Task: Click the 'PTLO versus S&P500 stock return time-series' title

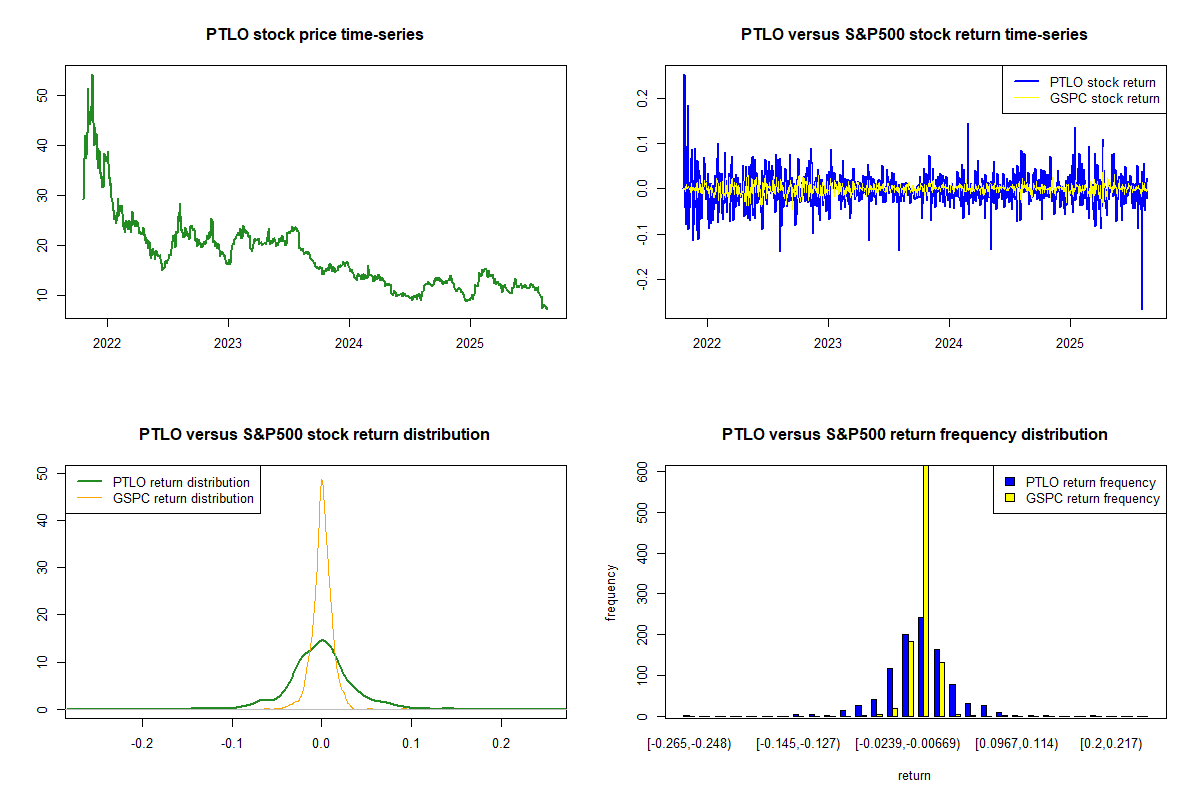Action: 914,35
